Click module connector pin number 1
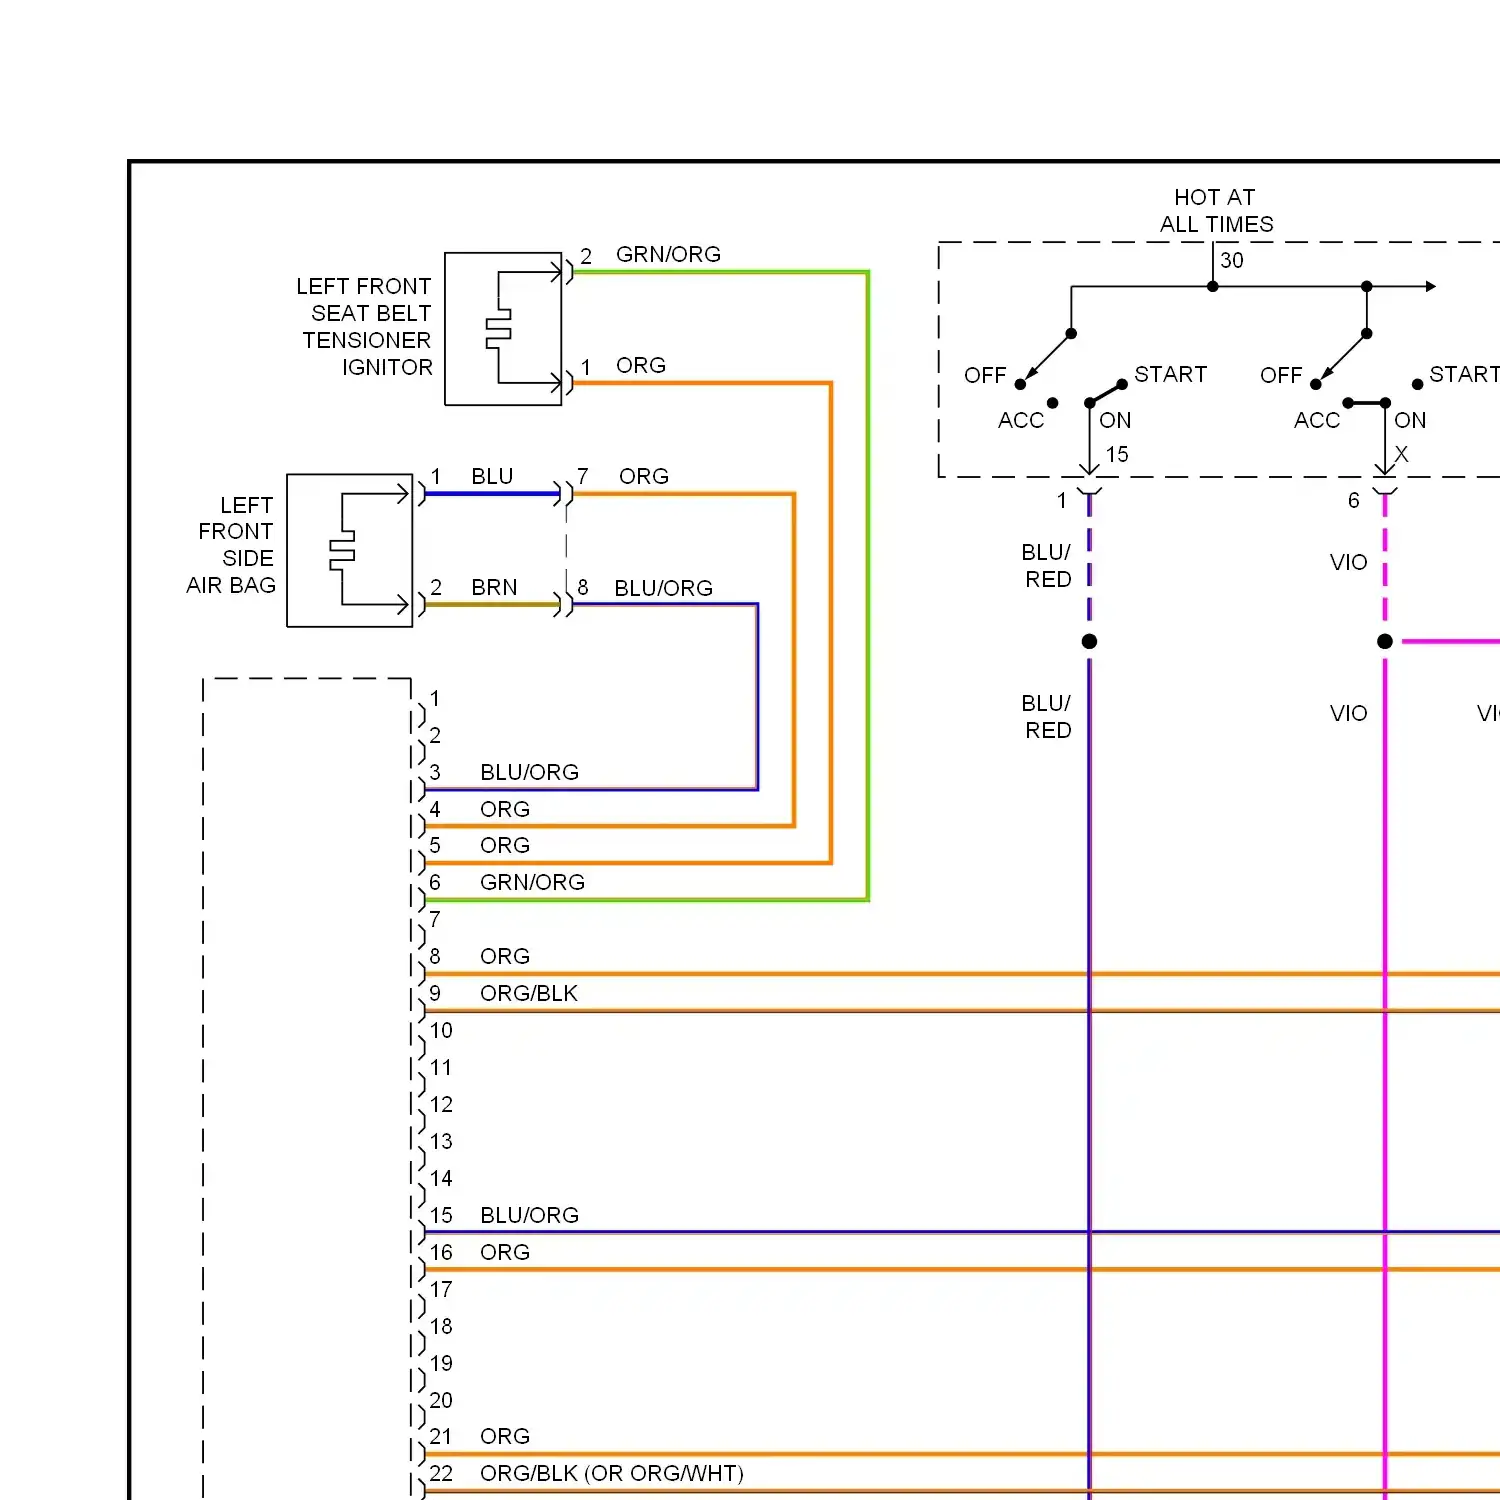This screenshot has width=1500, height=1500. (x=435, y=699)
